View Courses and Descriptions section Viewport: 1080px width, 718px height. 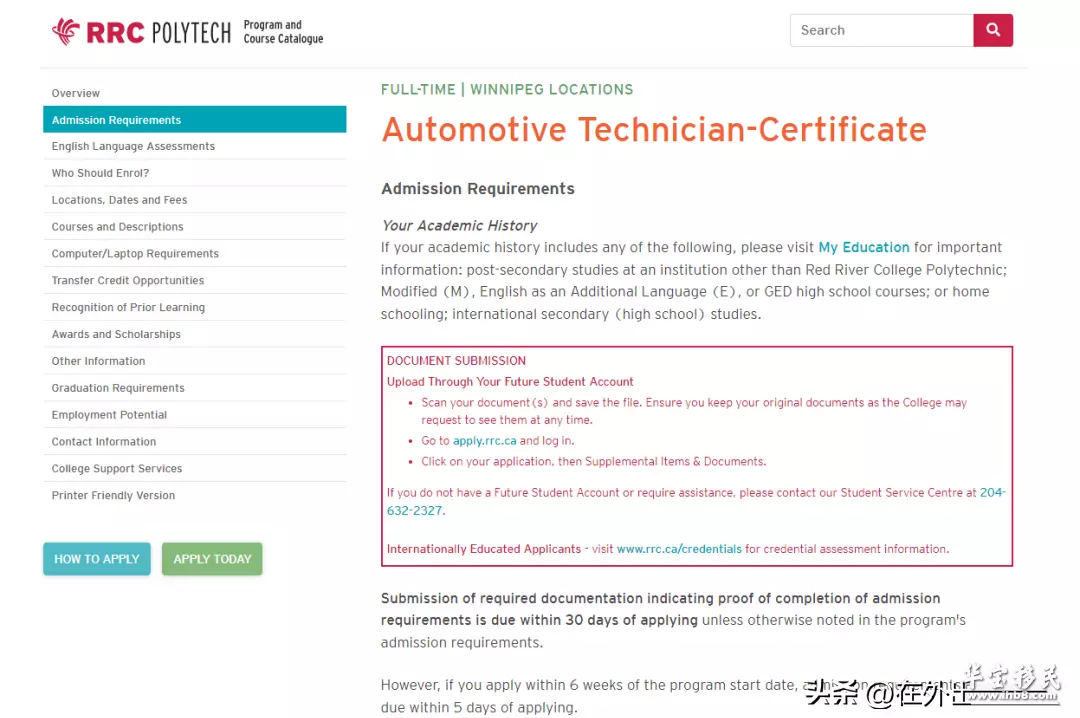(117, 227)
